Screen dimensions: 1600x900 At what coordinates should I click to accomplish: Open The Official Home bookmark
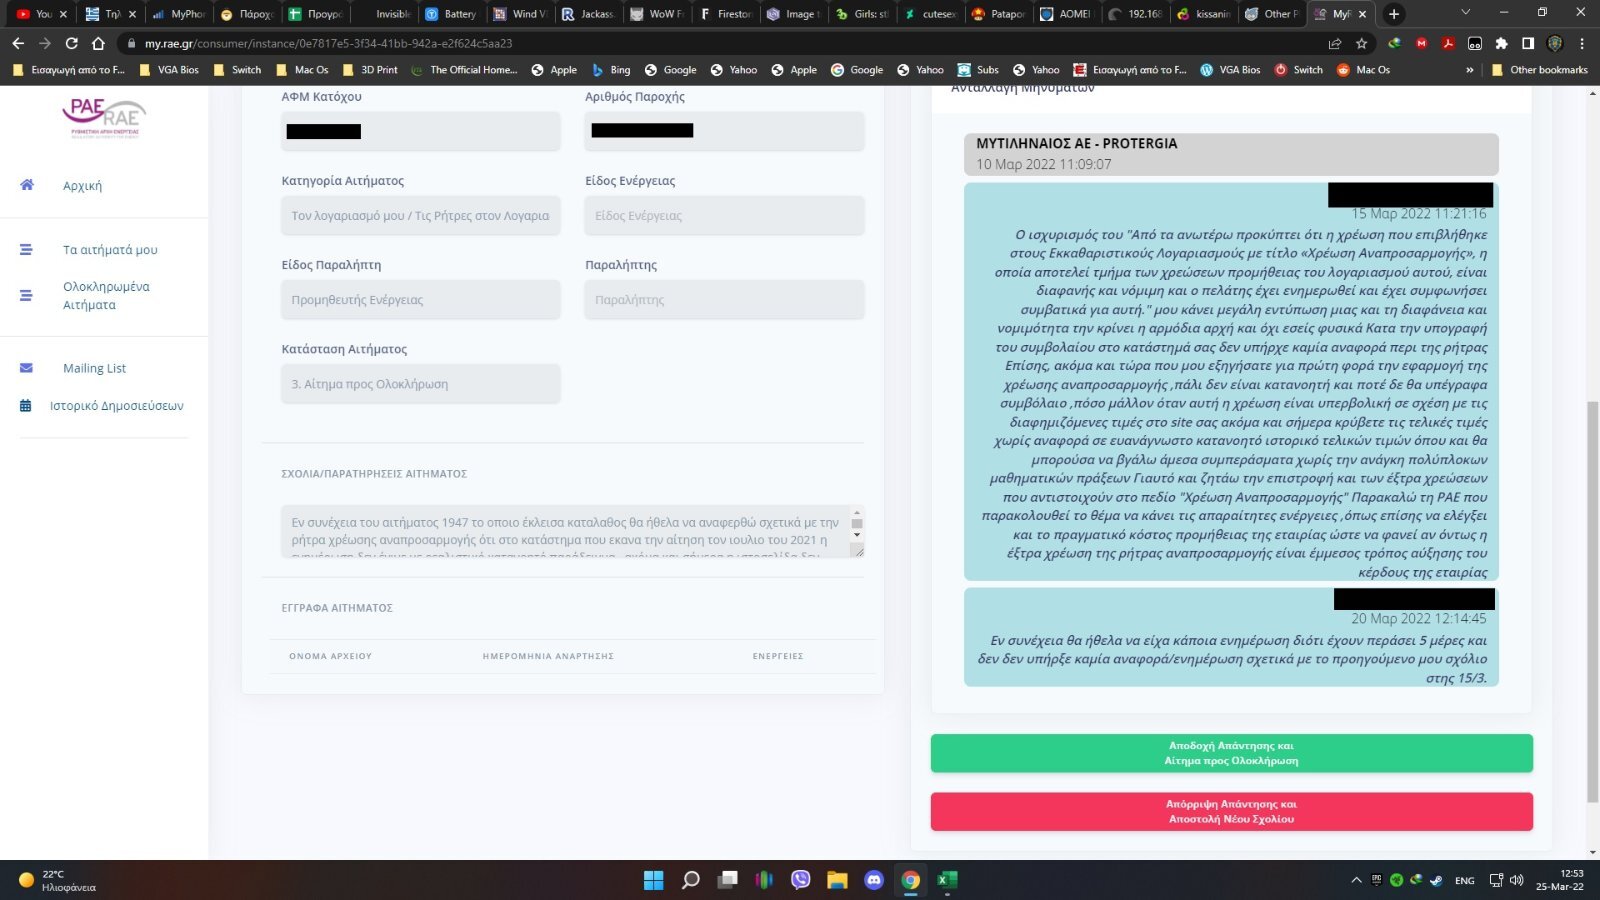click(x=463, y=70)
